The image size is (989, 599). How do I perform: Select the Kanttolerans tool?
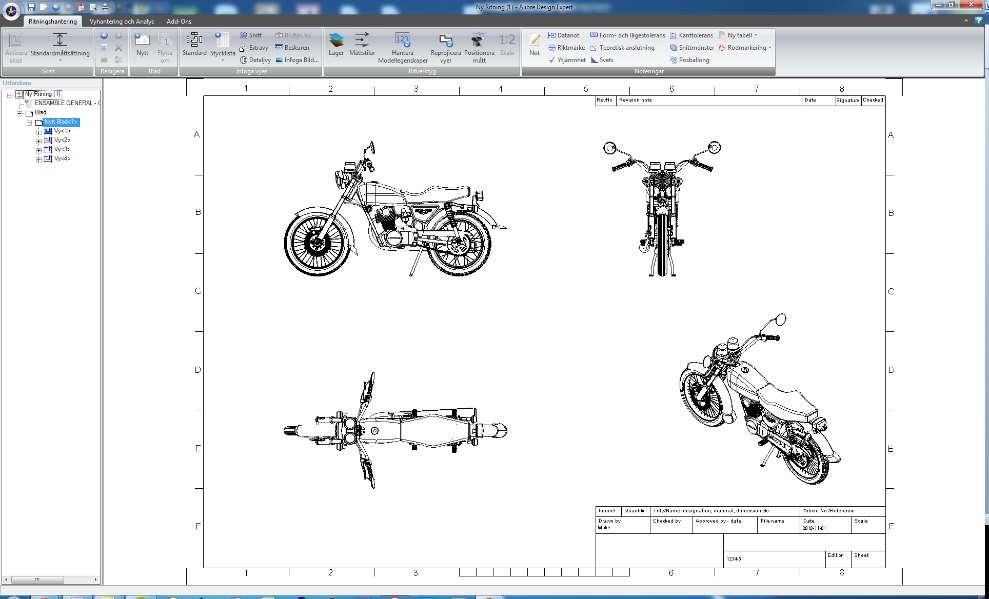click(x=691, y=36)
